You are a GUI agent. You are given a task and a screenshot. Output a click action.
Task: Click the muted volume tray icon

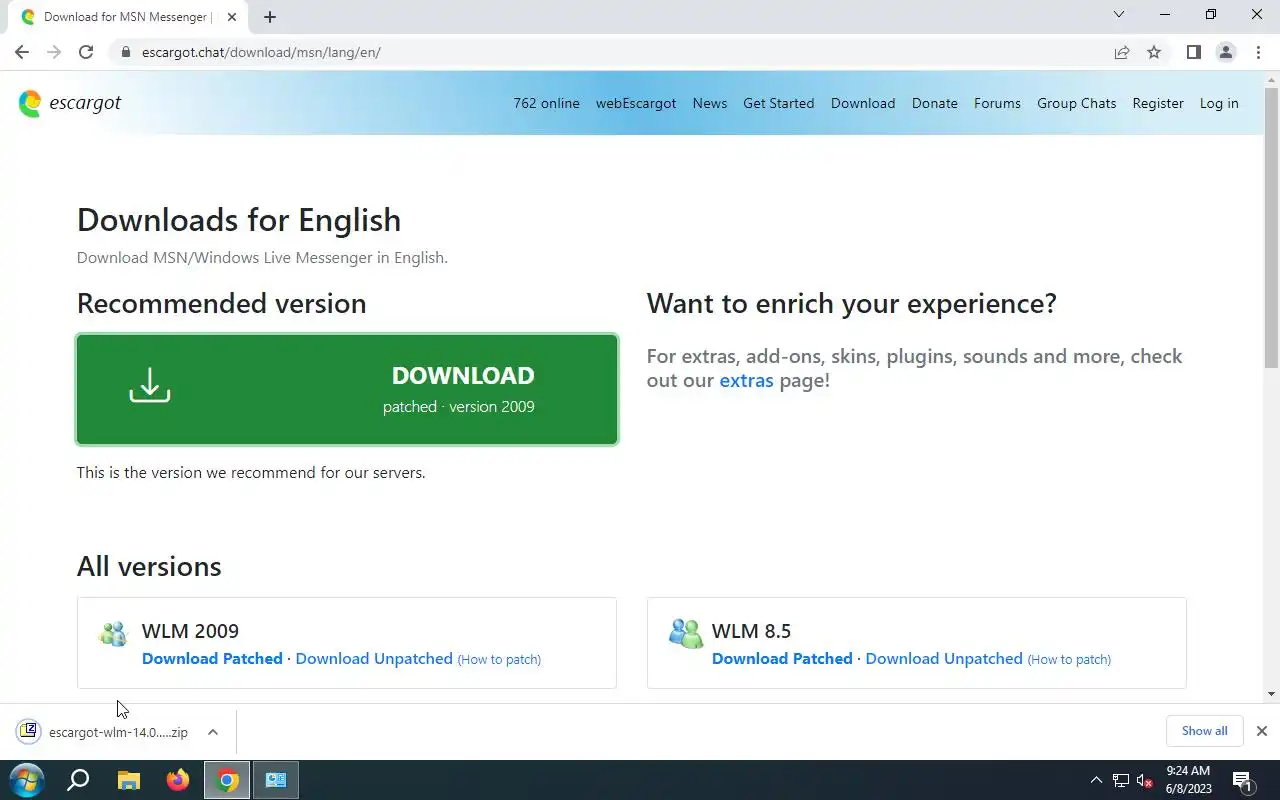coord(1146,781)
